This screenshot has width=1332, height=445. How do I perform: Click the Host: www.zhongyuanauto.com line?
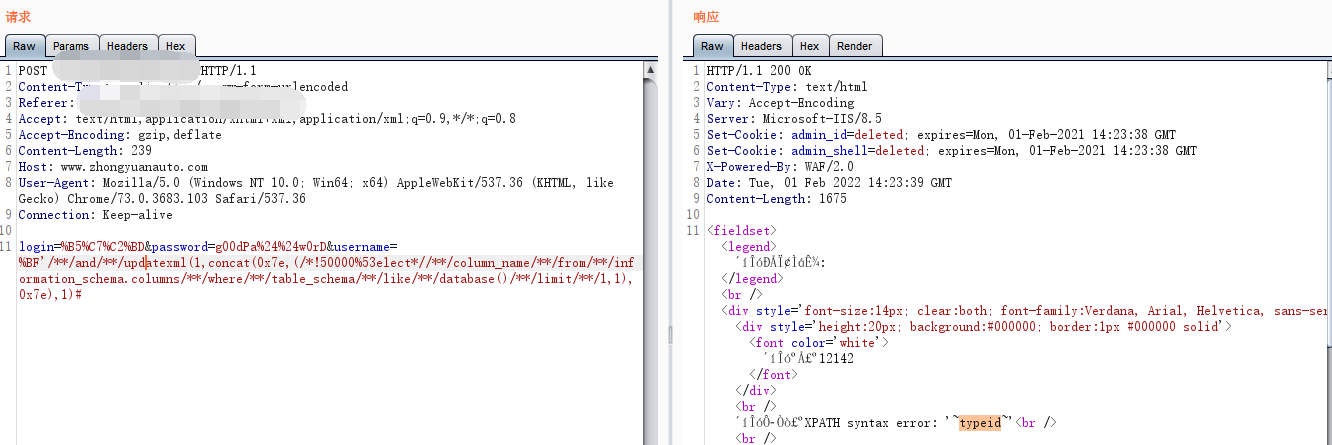click(113, 167)
